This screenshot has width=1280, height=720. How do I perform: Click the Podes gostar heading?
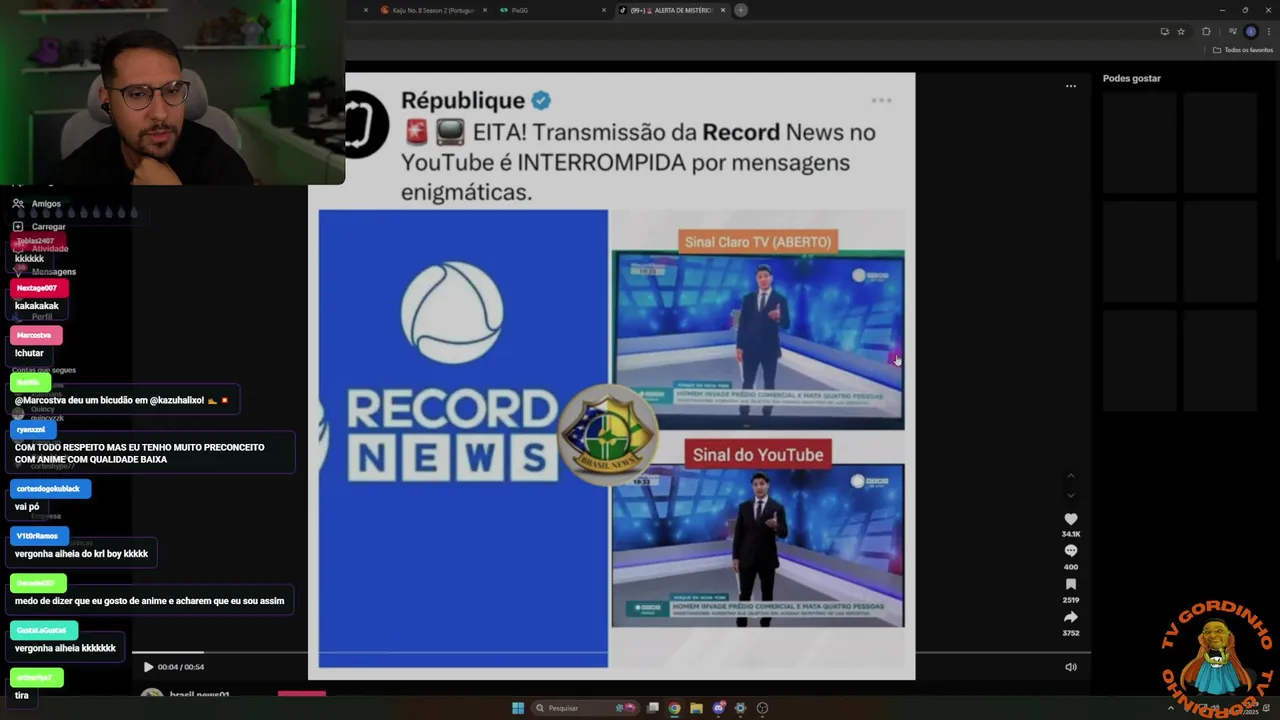tap(1132, 78)
